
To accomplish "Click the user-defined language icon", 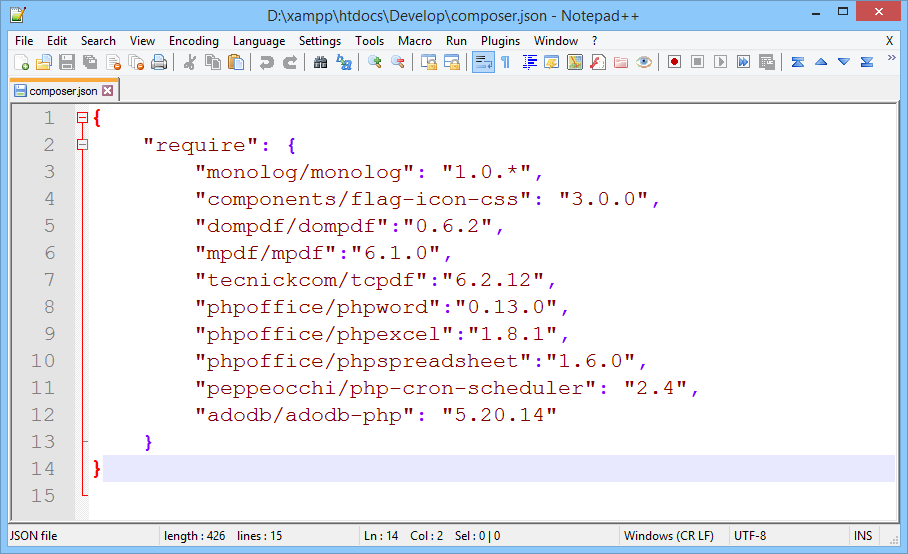I will [552, 62].
